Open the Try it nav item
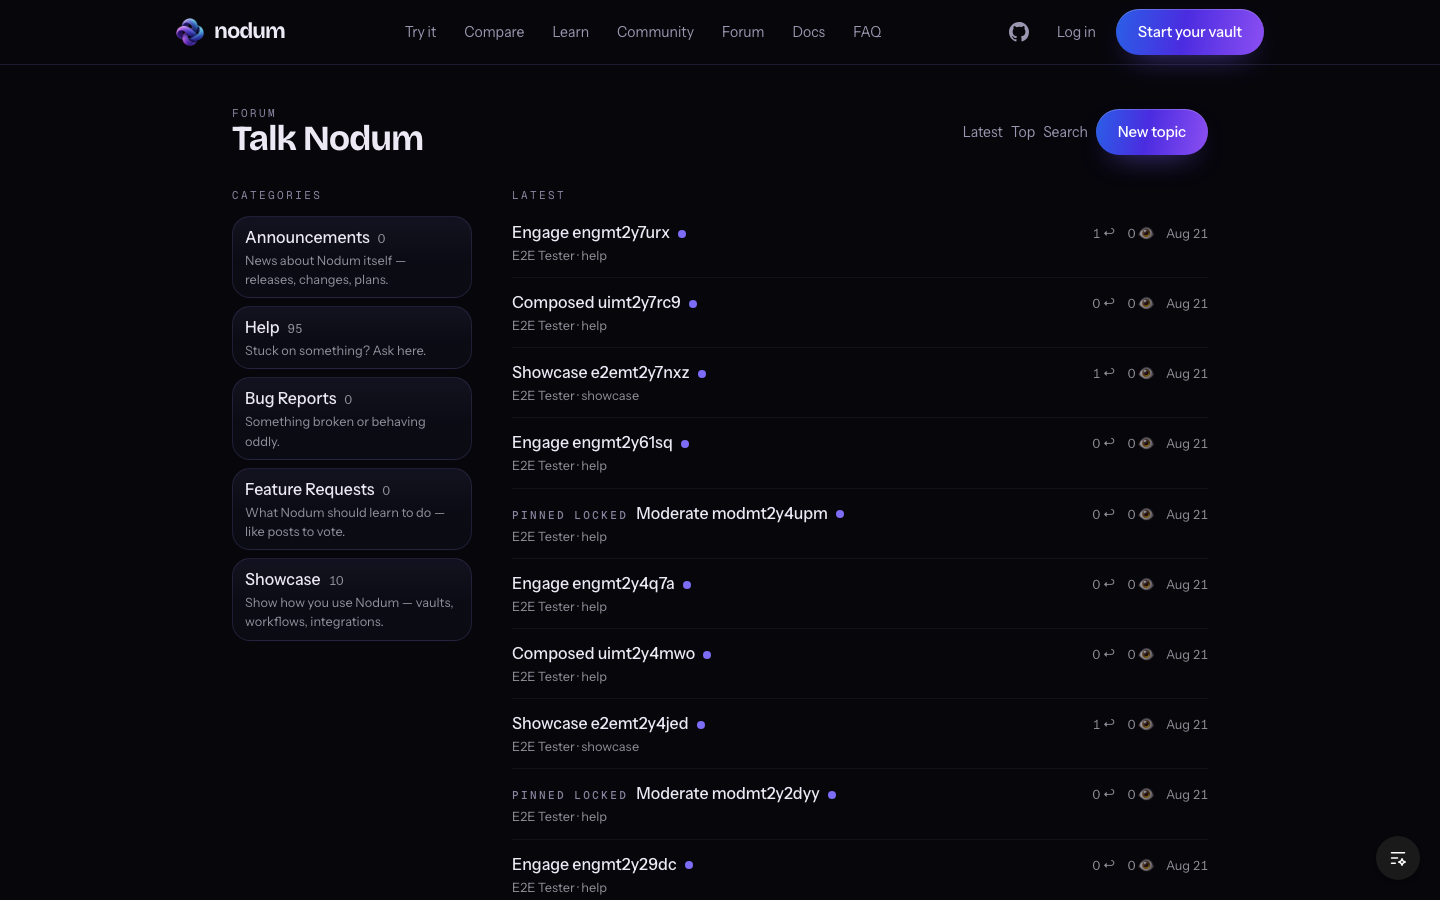 (420, 32)
